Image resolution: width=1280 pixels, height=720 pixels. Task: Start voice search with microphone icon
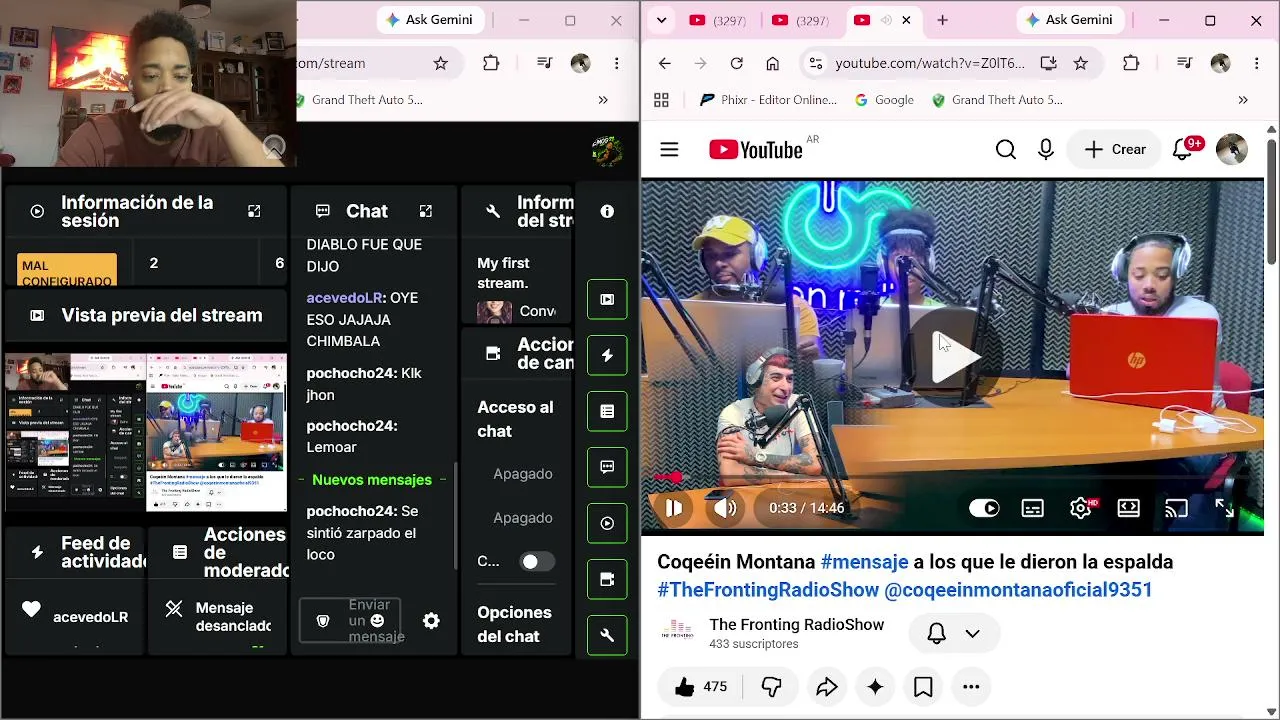tap(1046, 150)
